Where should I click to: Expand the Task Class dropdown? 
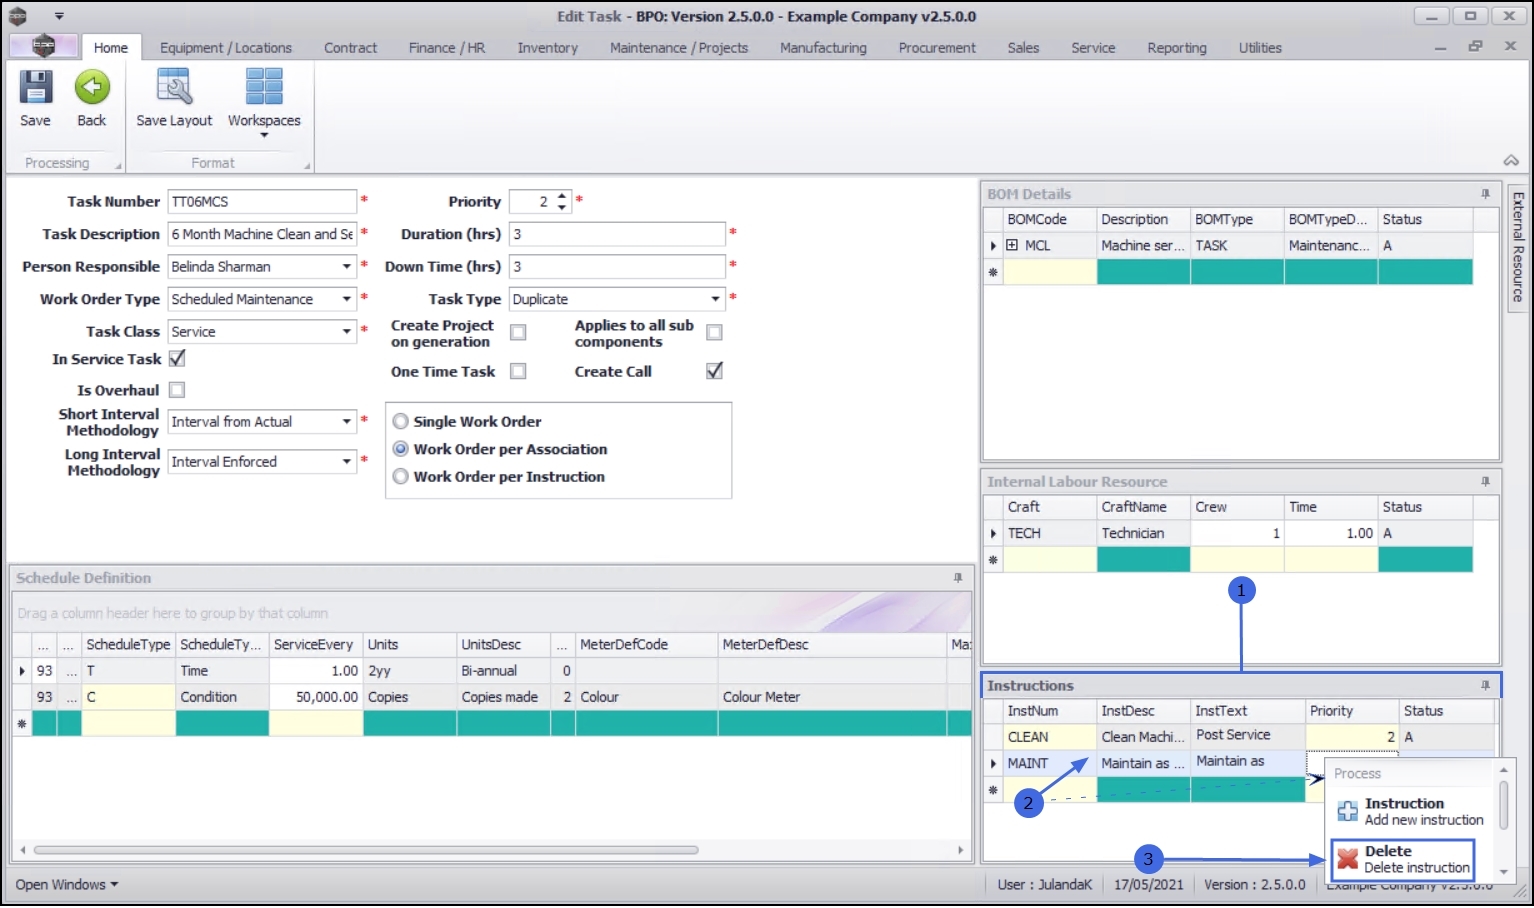347,332
